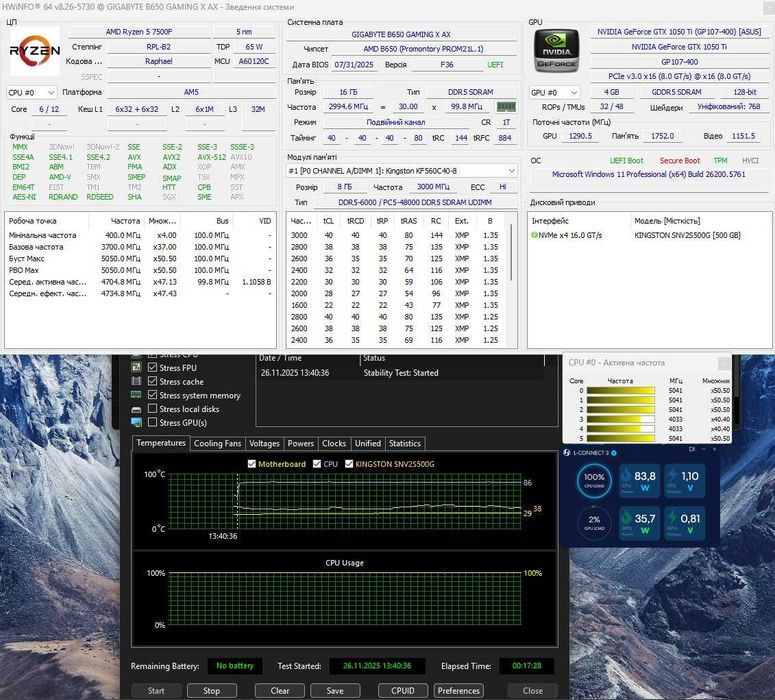
Task: Switch to the Temperatures tab
Action: coord(161,443)
